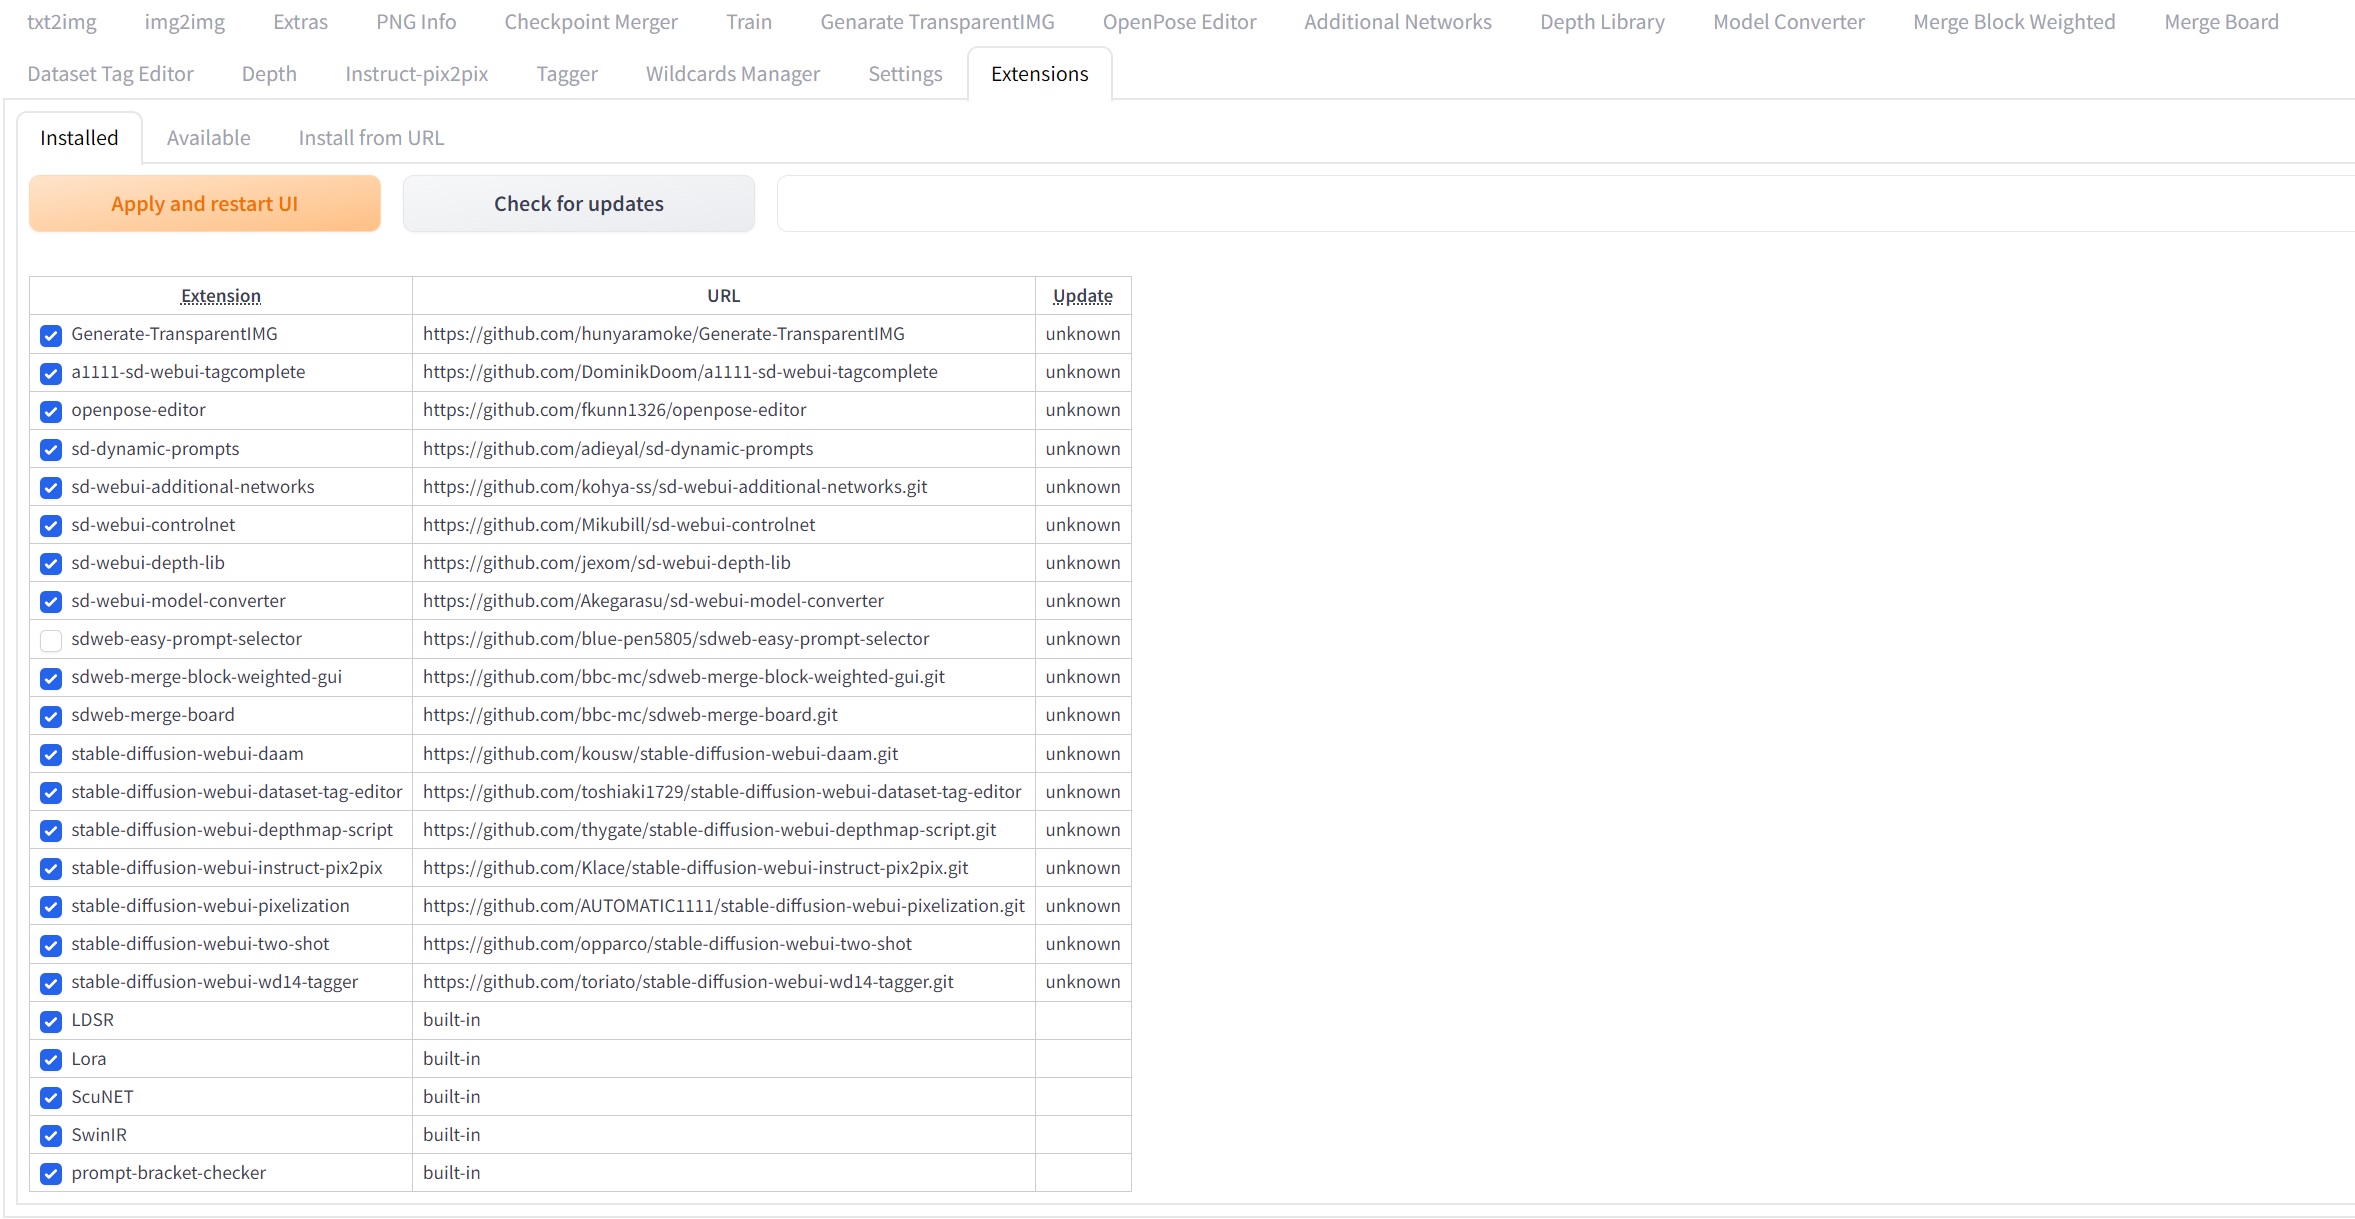Switch to the Installed sub-tab
The width and height of the screenshot is (2355, 1219).
tap(79, 138)
